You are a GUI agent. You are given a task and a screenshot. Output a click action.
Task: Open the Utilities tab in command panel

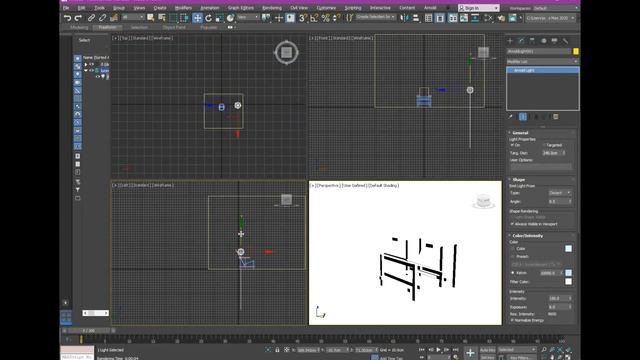pyautogui.click(x=565, y=41)
